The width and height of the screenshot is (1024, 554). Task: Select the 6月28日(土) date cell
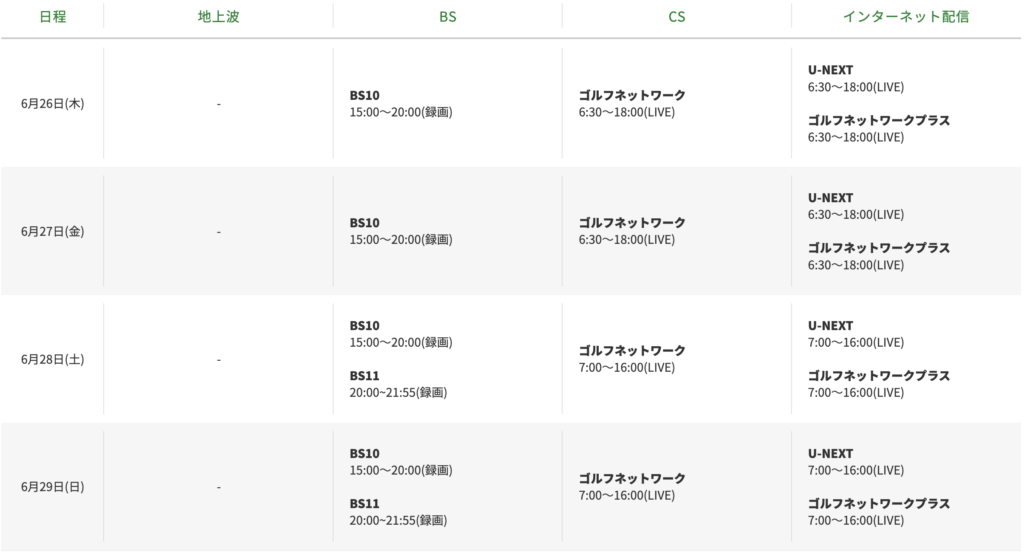click(x=52, y=360)
